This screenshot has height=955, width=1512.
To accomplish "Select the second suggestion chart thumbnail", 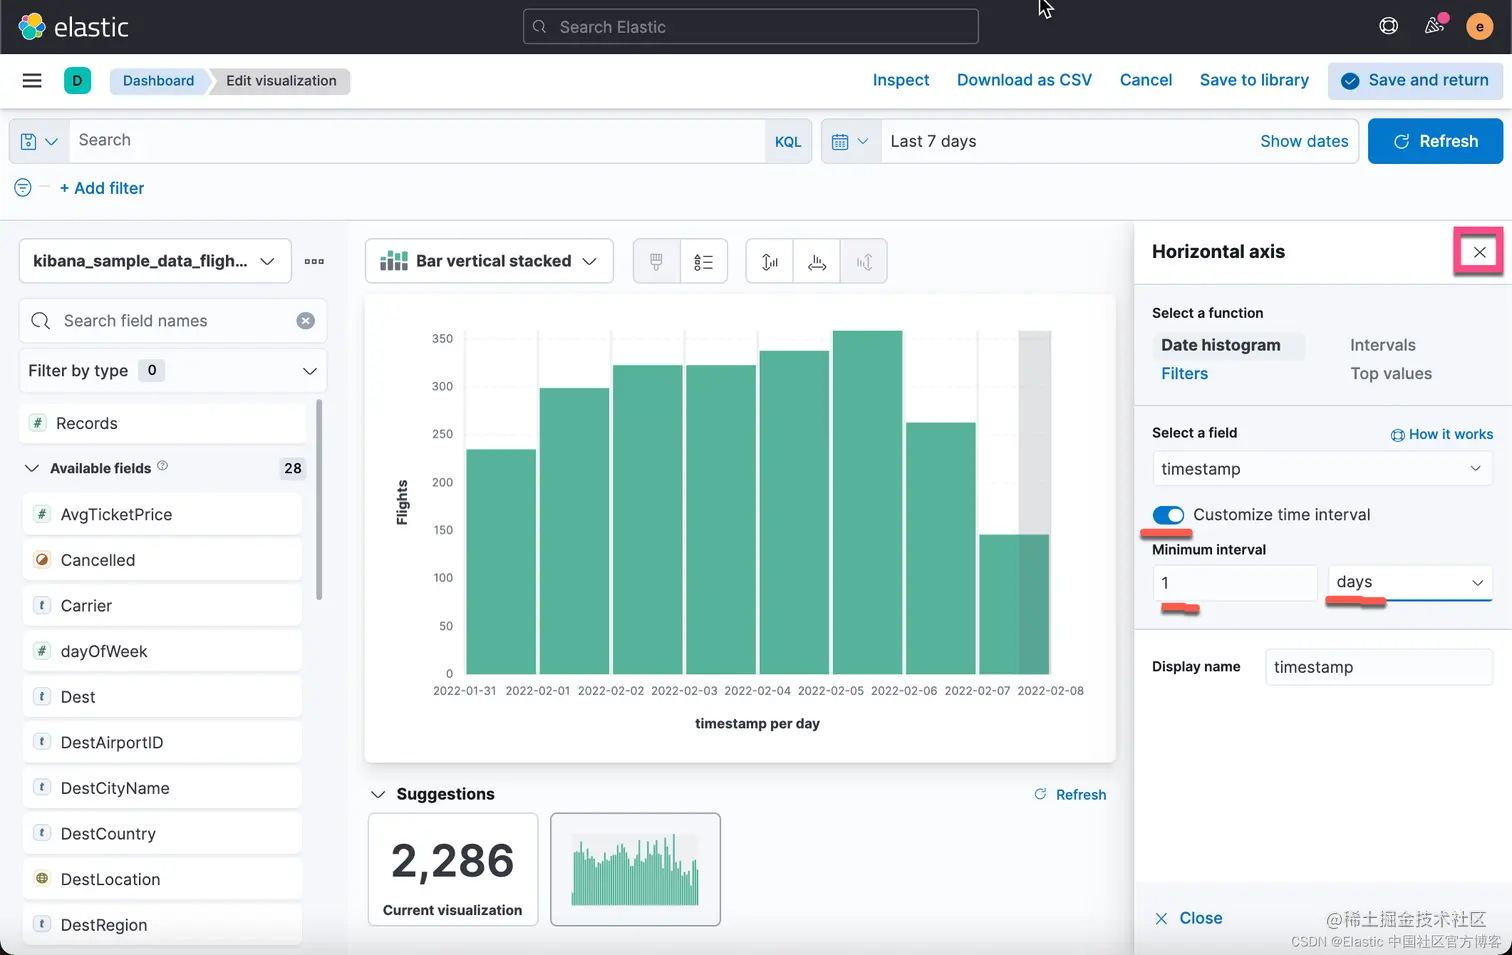I will tap(635, 869).
